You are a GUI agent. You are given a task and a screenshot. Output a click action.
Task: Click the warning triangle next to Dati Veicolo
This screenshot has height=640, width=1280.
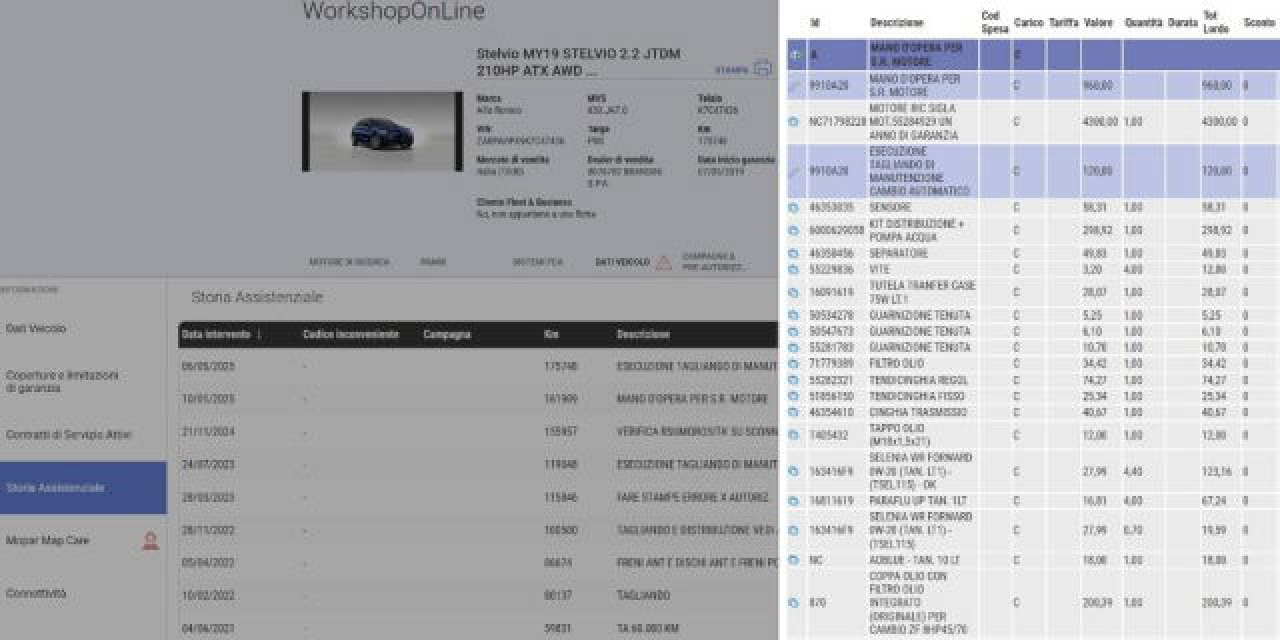664,262
